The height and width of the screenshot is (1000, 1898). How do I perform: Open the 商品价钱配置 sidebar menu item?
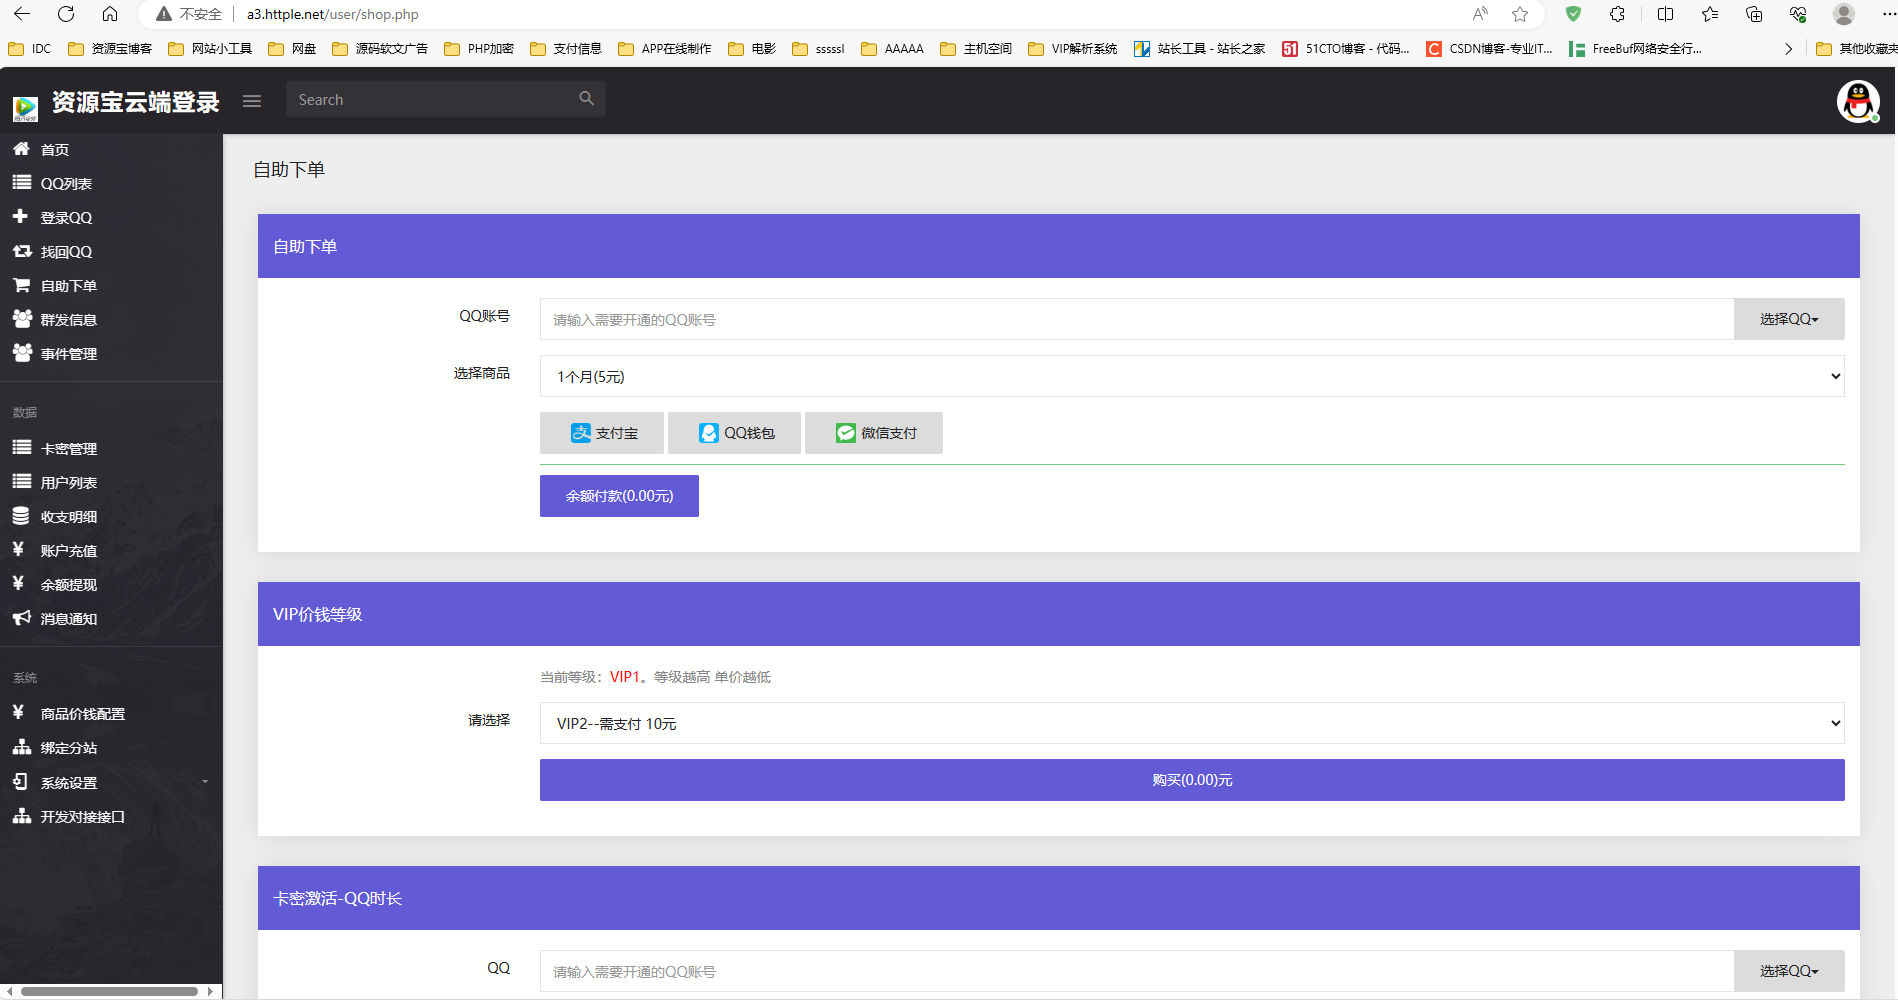[111, 713]
